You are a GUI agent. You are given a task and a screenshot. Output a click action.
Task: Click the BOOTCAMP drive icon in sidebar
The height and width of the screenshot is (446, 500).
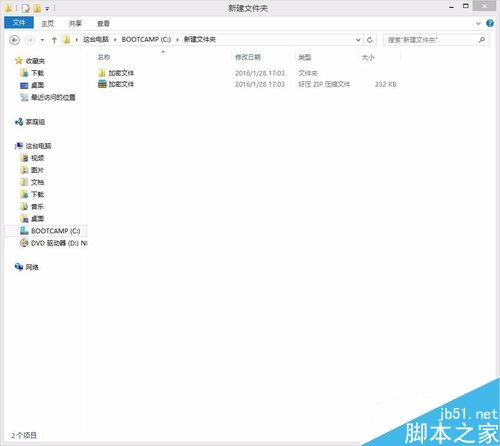coord(24,231)
